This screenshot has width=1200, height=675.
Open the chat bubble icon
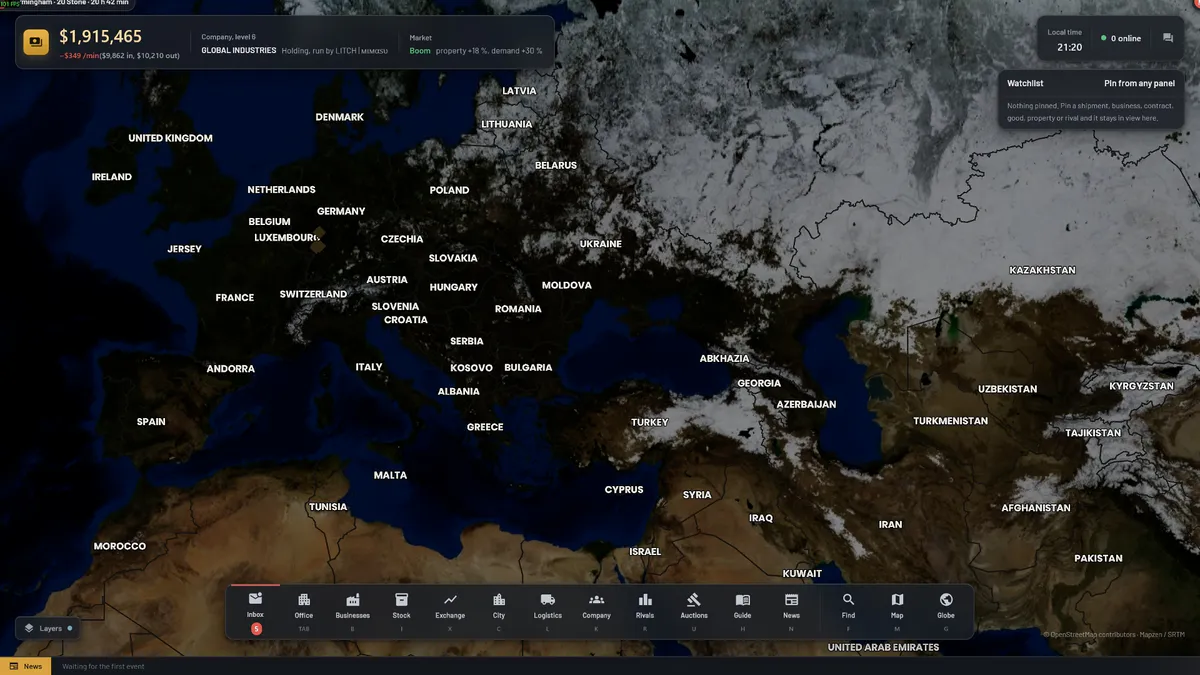pyautogui.click(x=1167, y=38)
